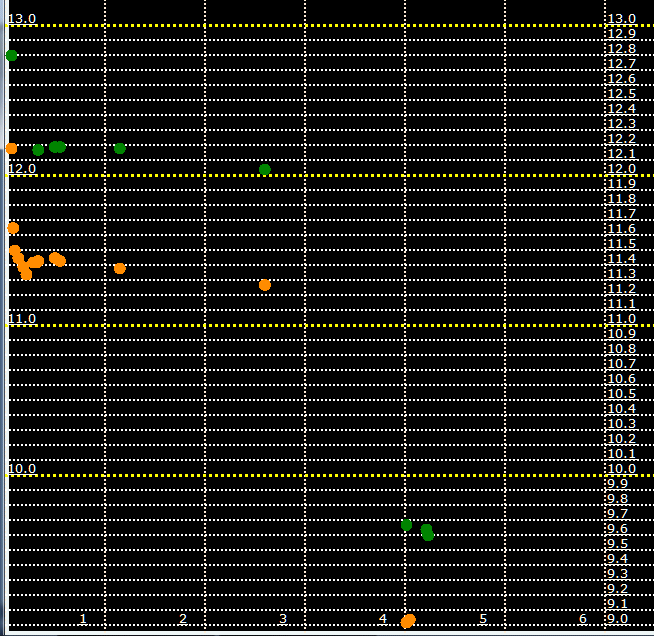Click the left-side 12.0 axis label
The height and width of the screenshot is (636, 654).
[22, 169]
